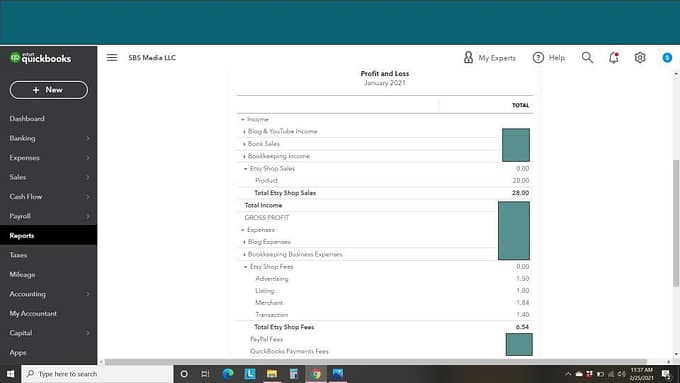Click the Merchant amount 1.84
680x383 pixels.
tap(523, 302)
